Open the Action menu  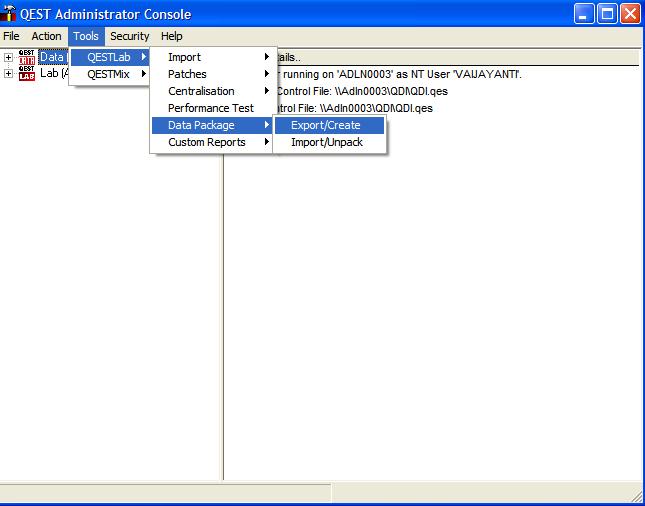pos(46,36)
